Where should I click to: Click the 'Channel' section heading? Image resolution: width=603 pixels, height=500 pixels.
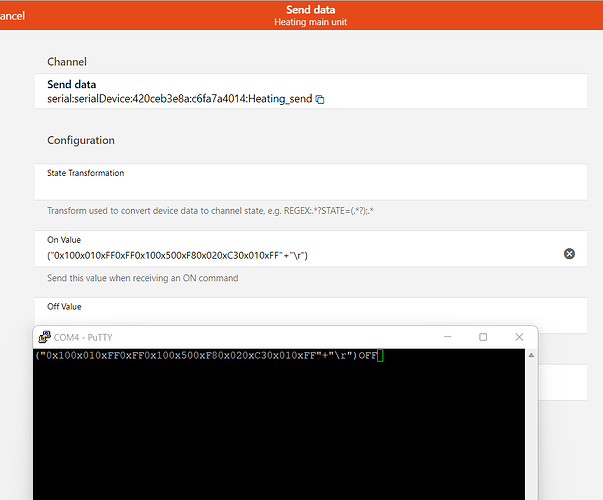tap(67, 62)
